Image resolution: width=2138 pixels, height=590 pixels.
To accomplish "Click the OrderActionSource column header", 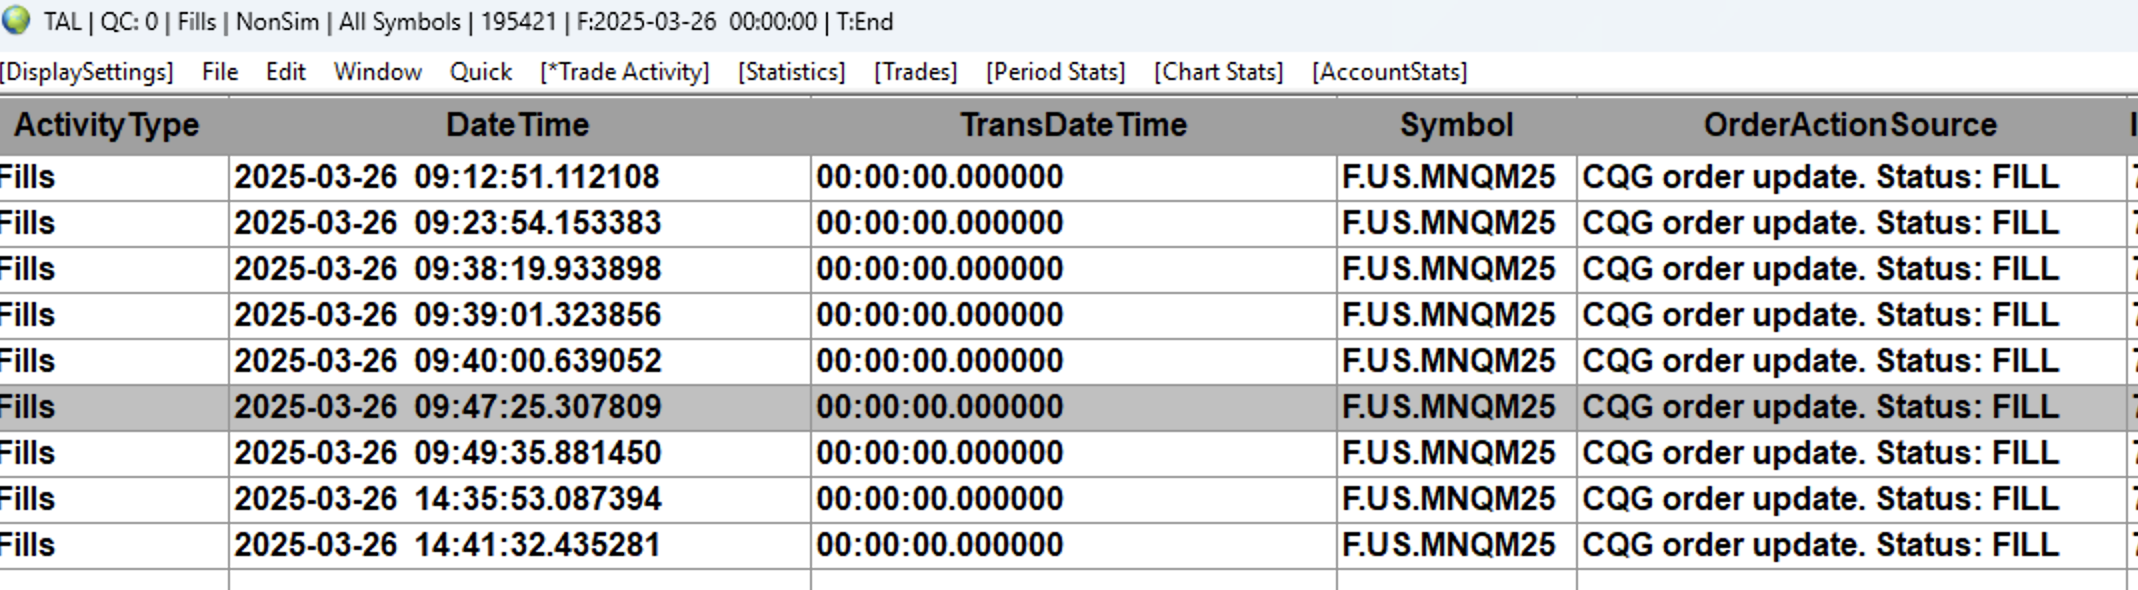I will (x=1850, y=125).
